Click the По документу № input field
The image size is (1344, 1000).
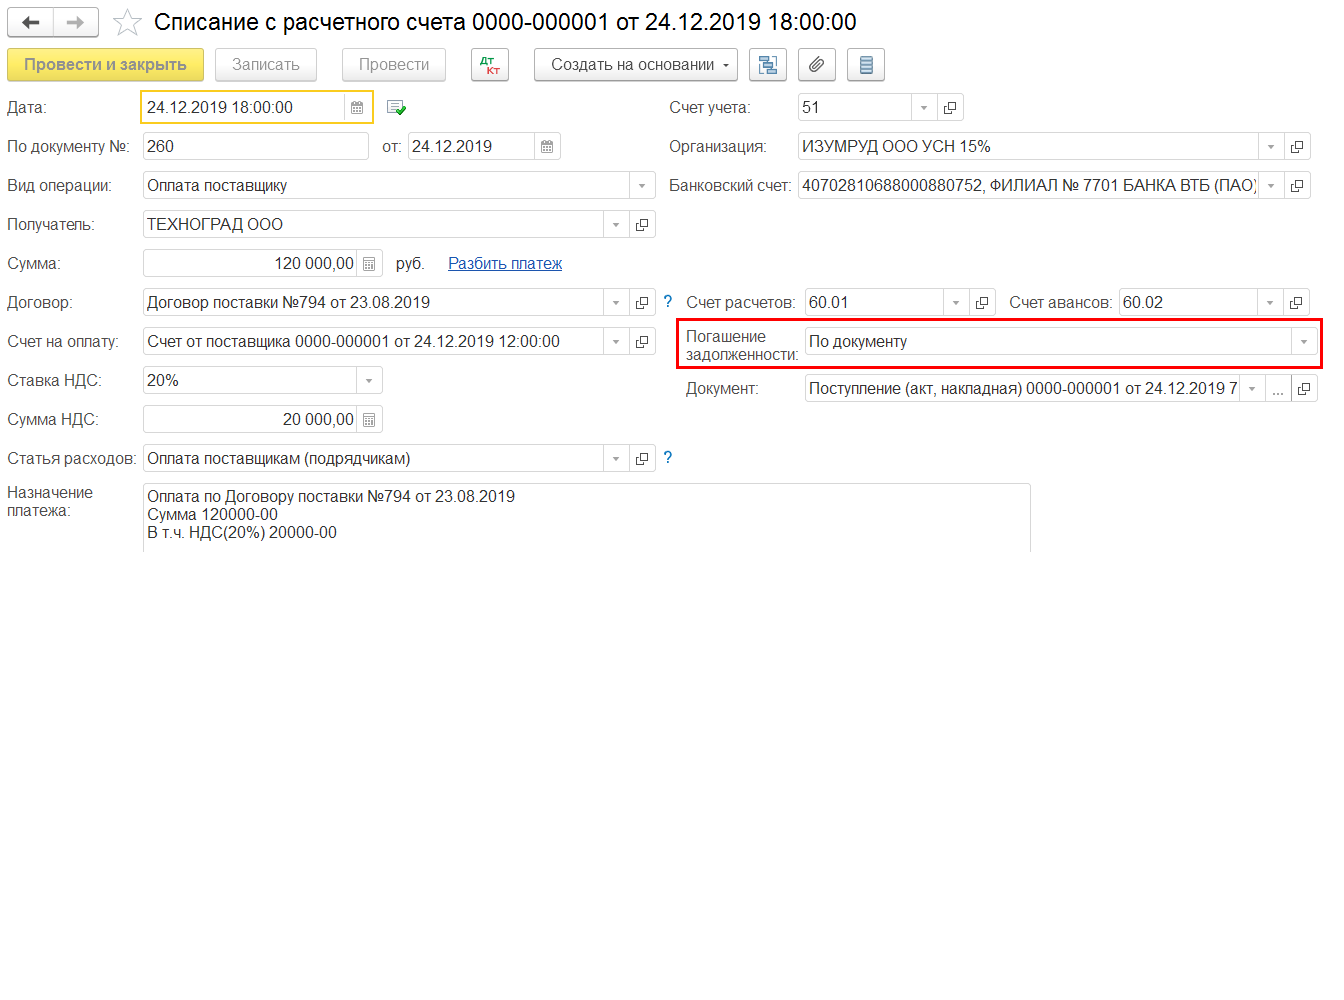(x=256, y=146)
